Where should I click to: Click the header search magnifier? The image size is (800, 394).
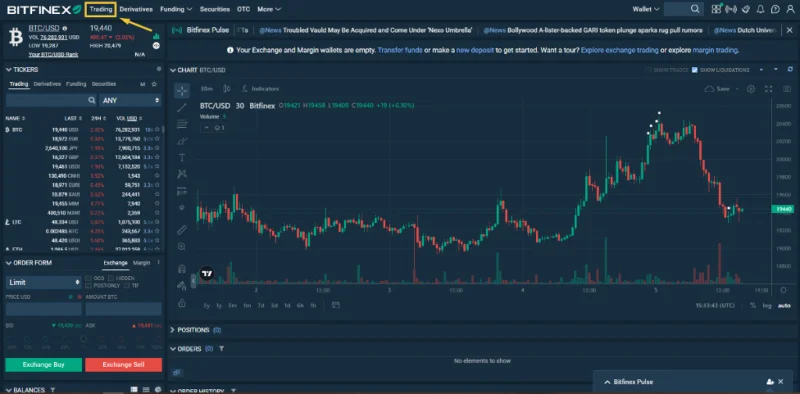point(695,9)
